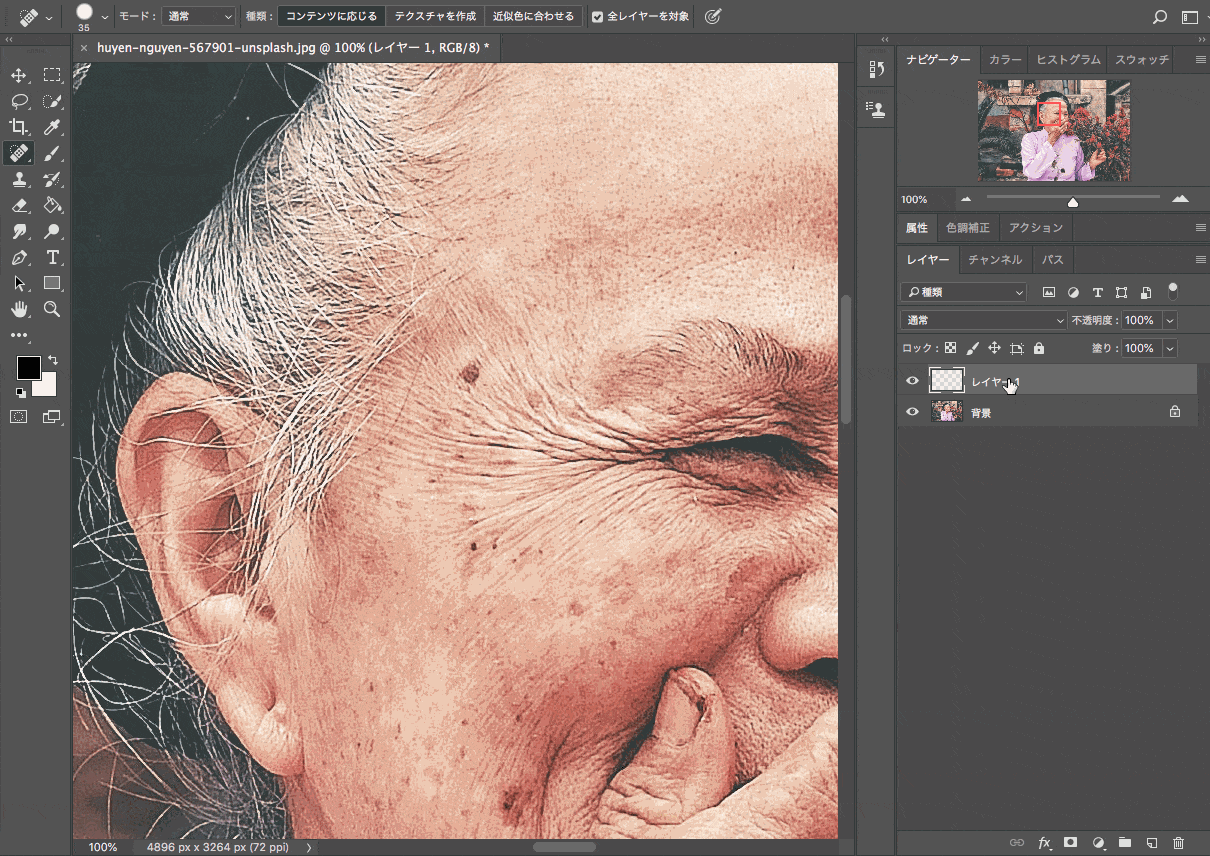The height and width of the screenshot is (856, 1210).
Task: Select the Spot Healing Brush tool
Action: click(19, 153)
